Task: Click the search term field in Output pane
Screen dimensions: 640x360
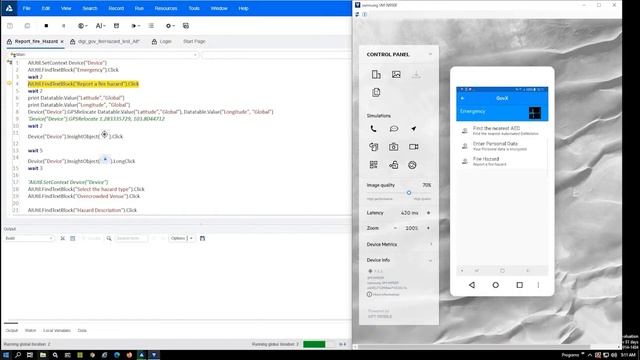Action: click(131, 238)
